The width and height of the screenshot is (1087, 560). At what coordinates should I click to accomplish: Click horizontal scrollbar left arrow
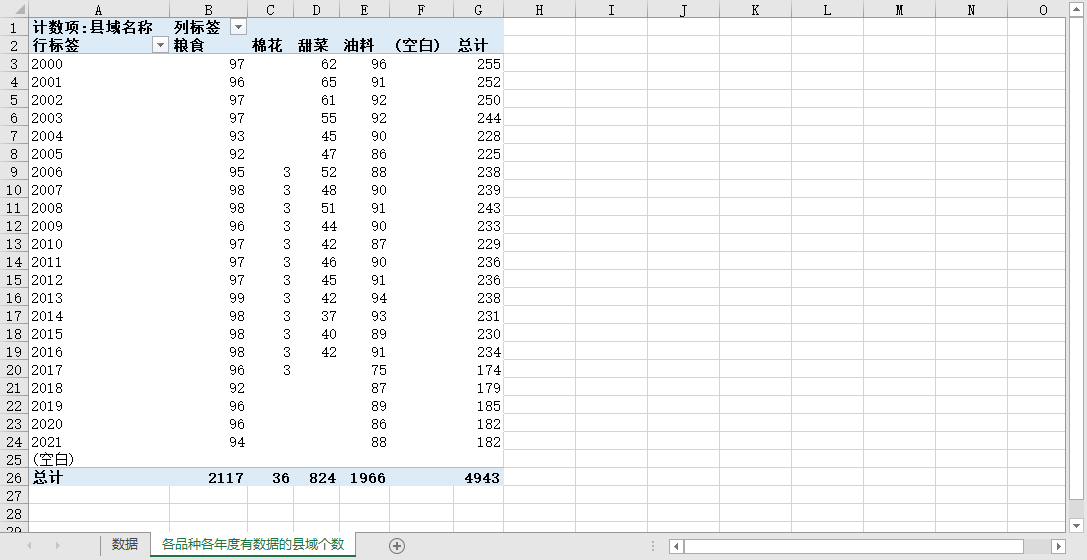(677, 546)
